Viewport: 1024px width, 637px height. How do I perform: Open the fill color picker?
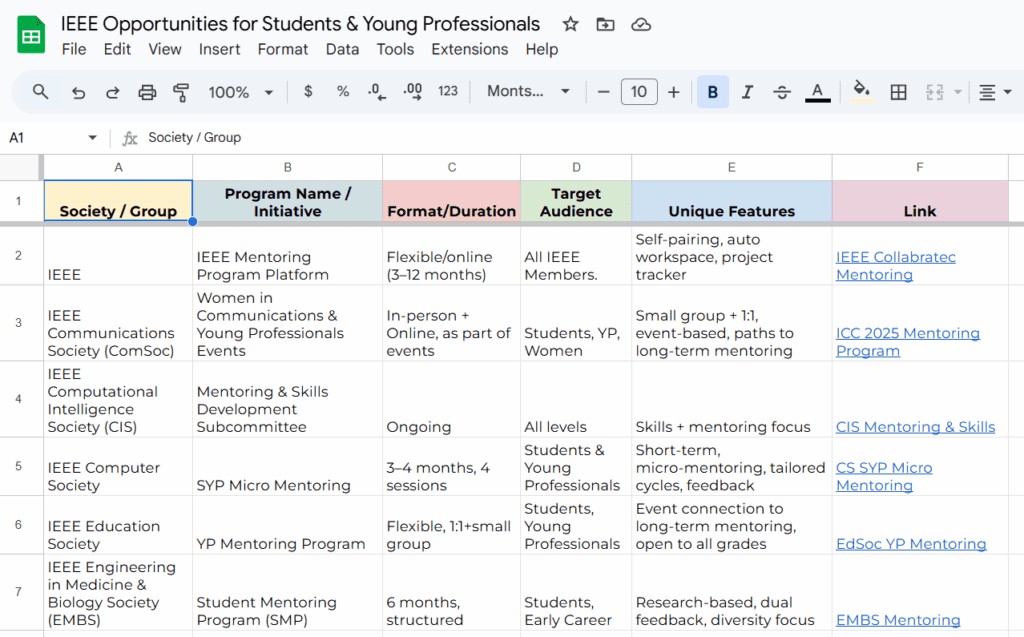pyautogui.click(x=860, y=92)
